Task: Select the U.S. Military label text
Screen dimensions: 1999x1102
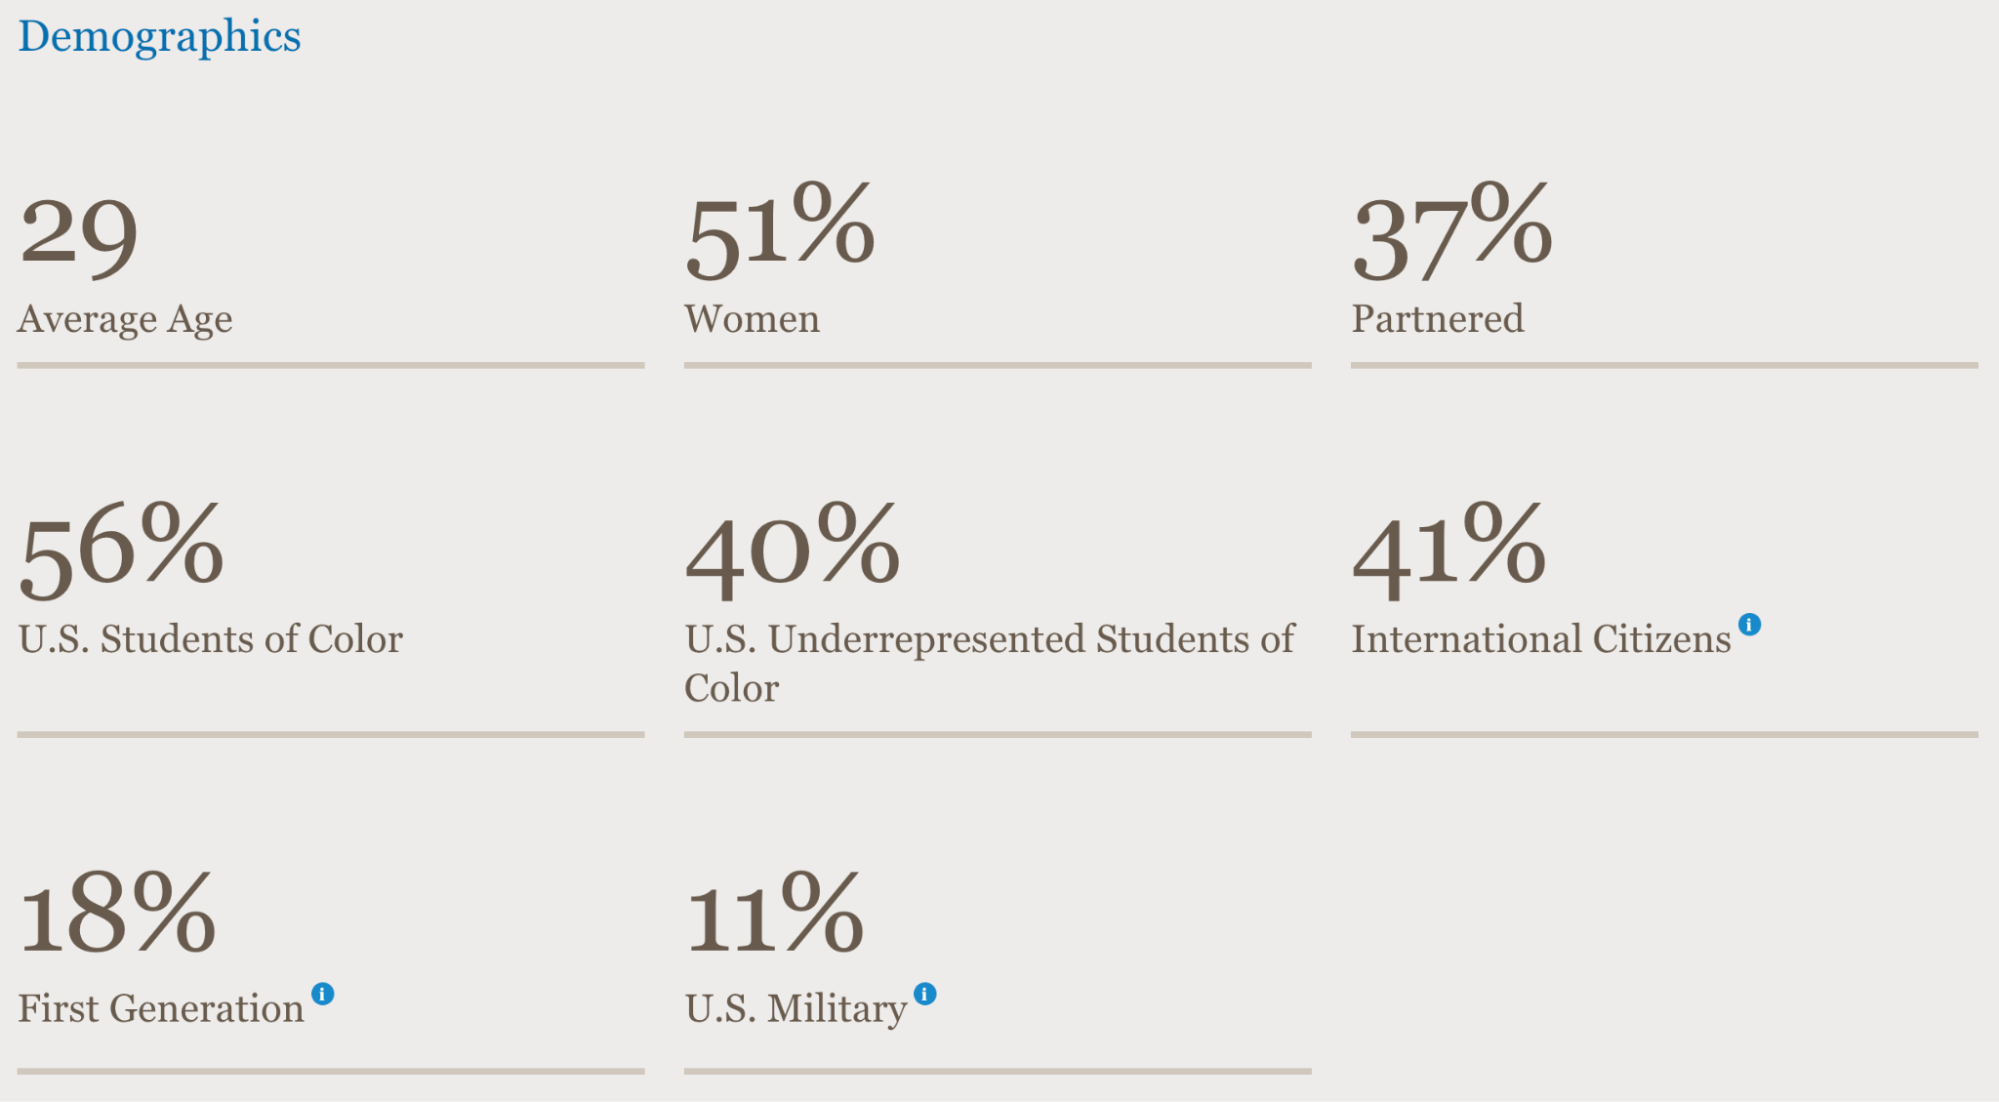Action: (795, 1009)
